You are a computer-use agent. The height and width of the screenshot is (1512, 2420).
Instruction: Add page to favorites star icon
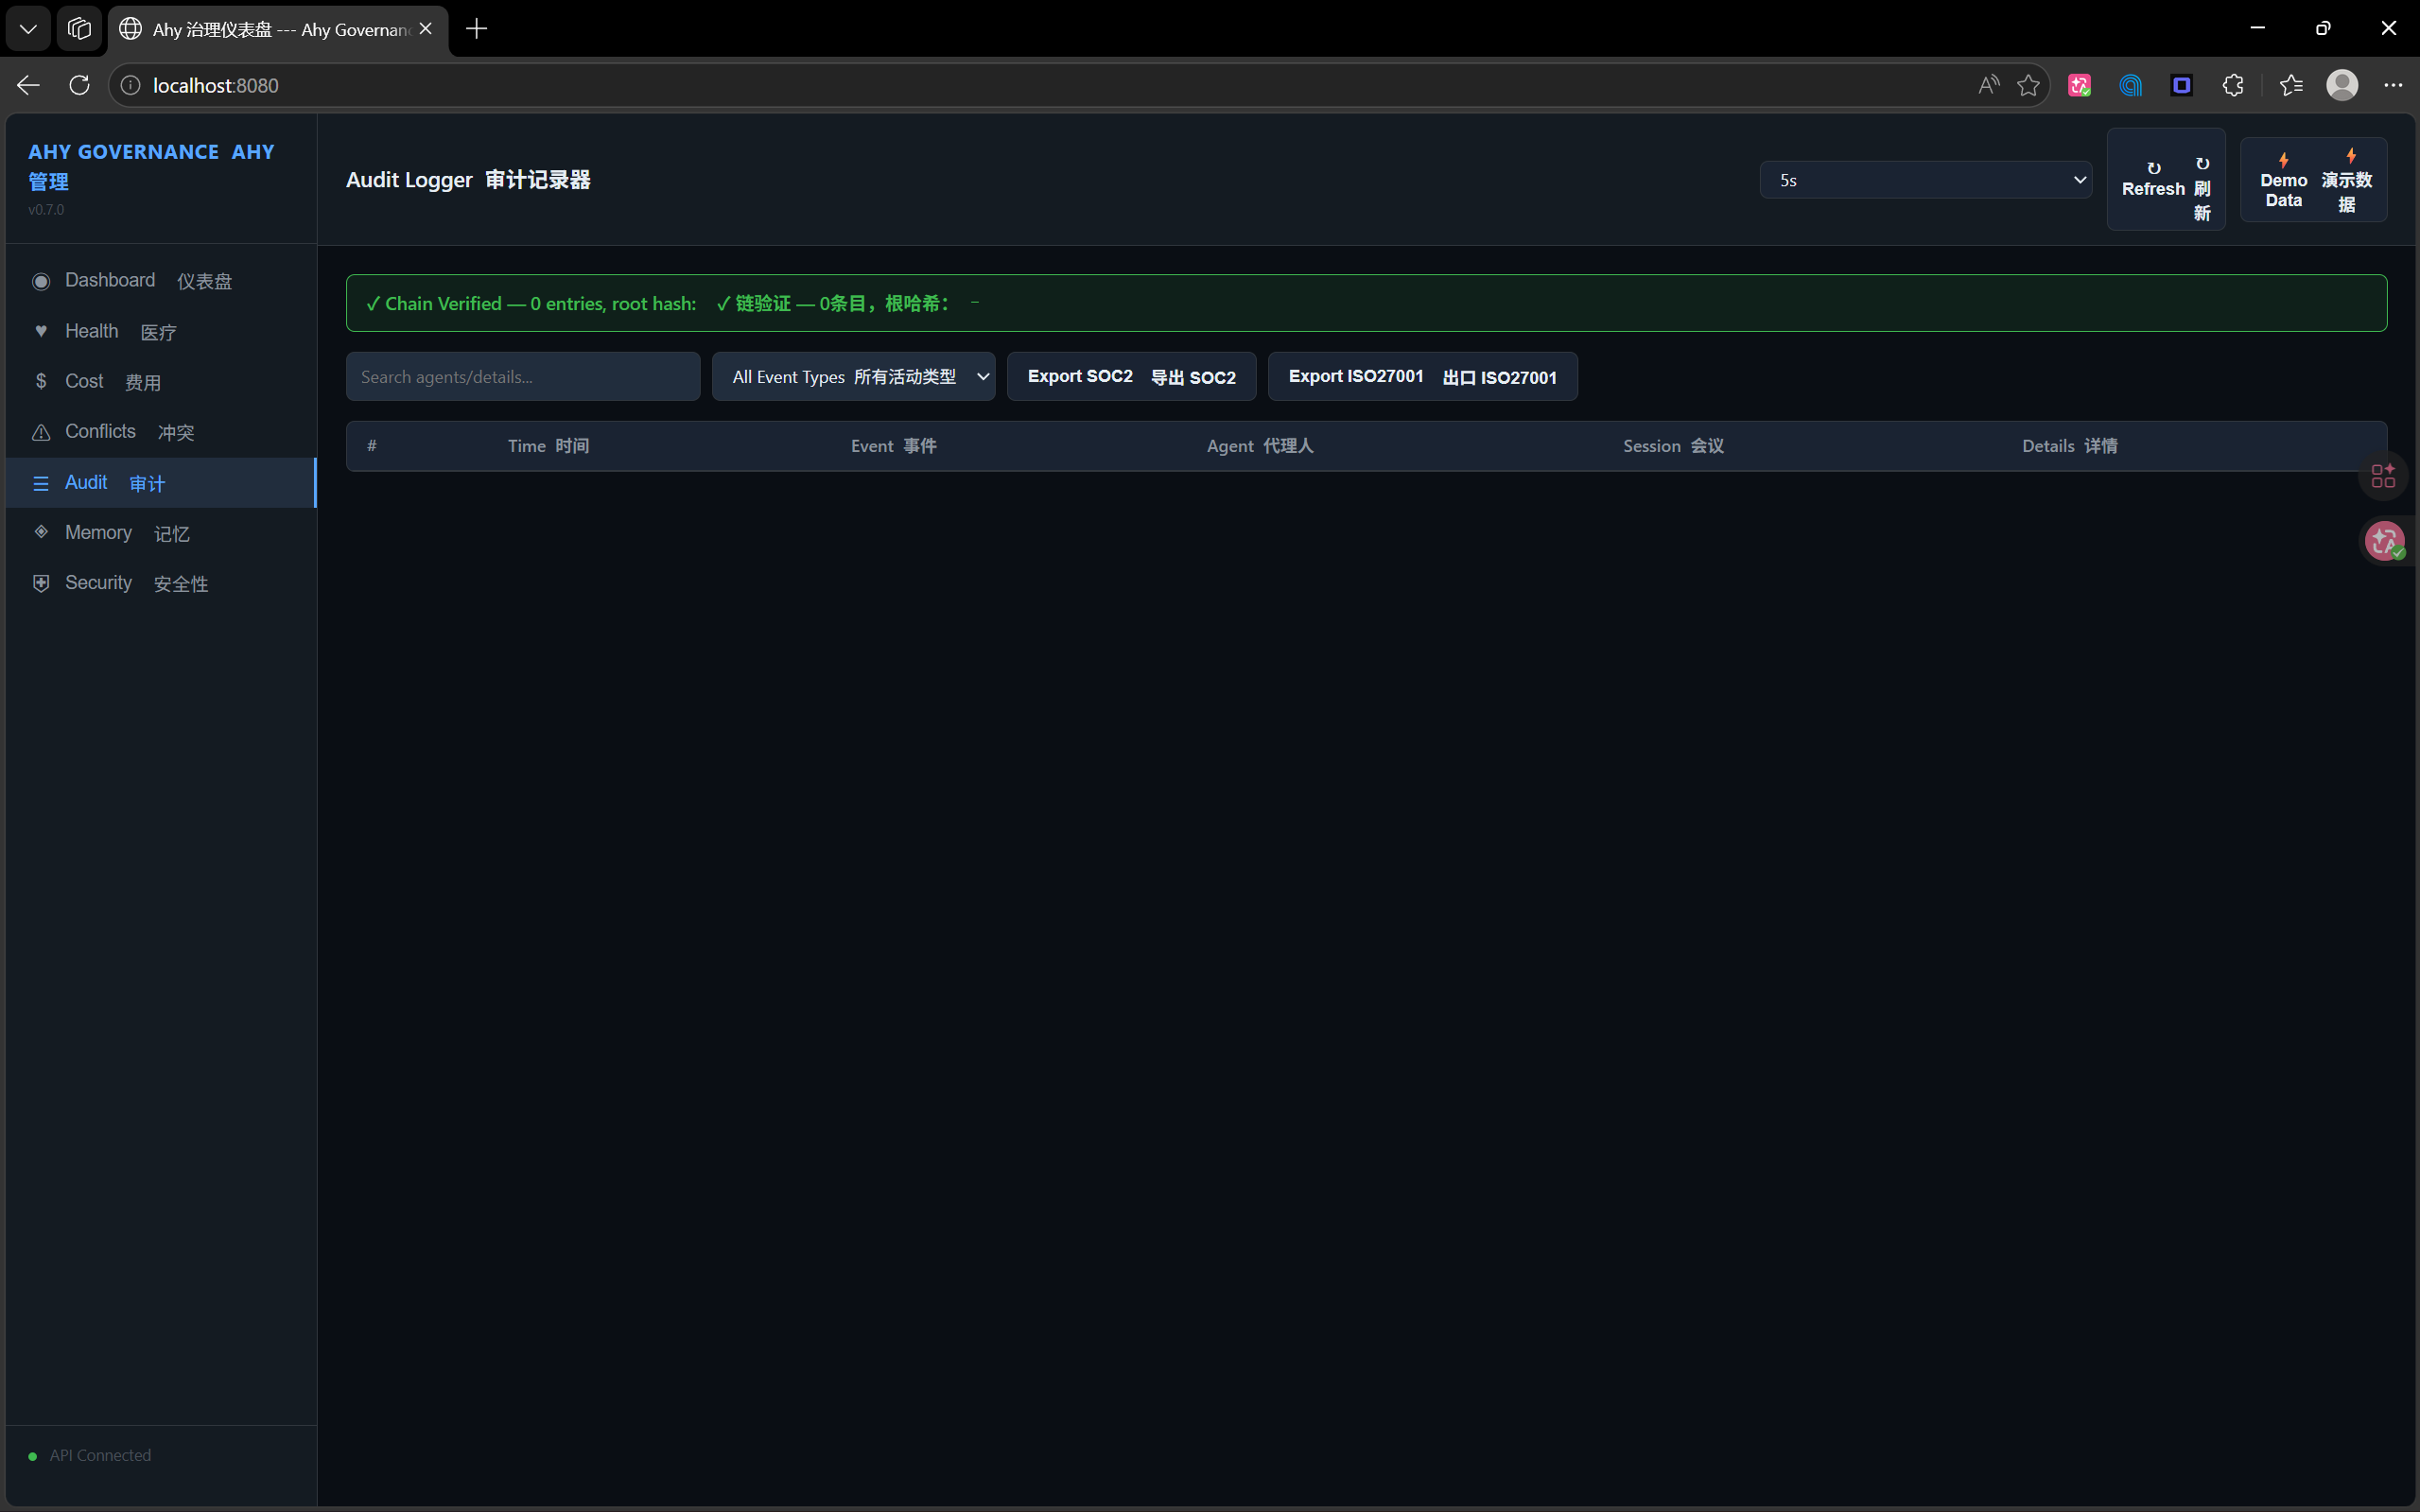pyautogui.click(x=2028, y=85)
